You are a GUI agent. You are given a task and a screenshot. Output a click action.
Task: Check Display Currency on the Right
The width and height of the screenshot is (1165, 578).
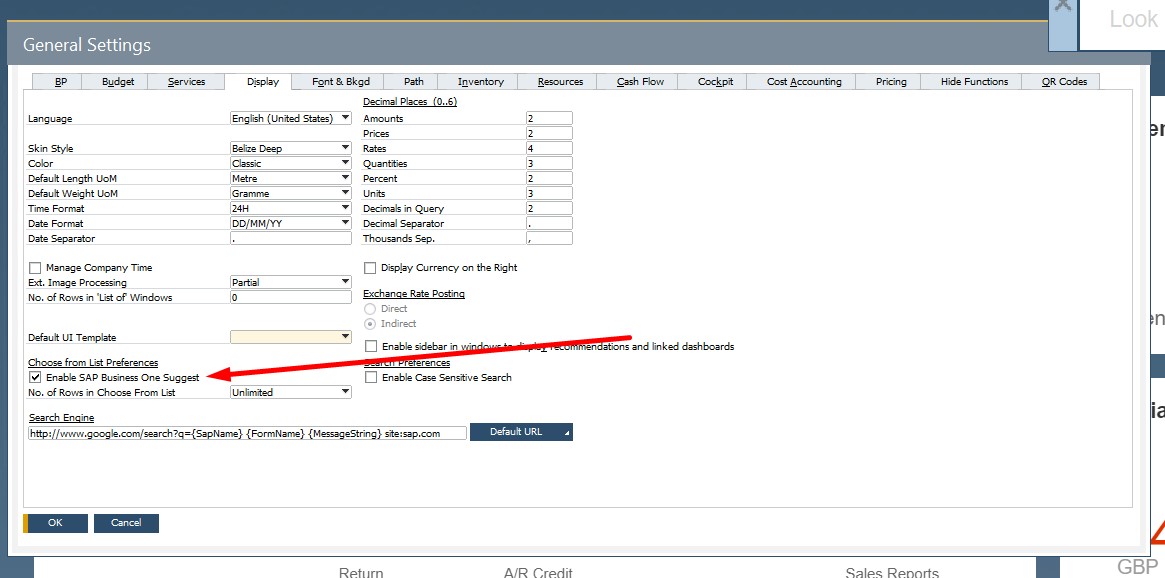point(370,267)
